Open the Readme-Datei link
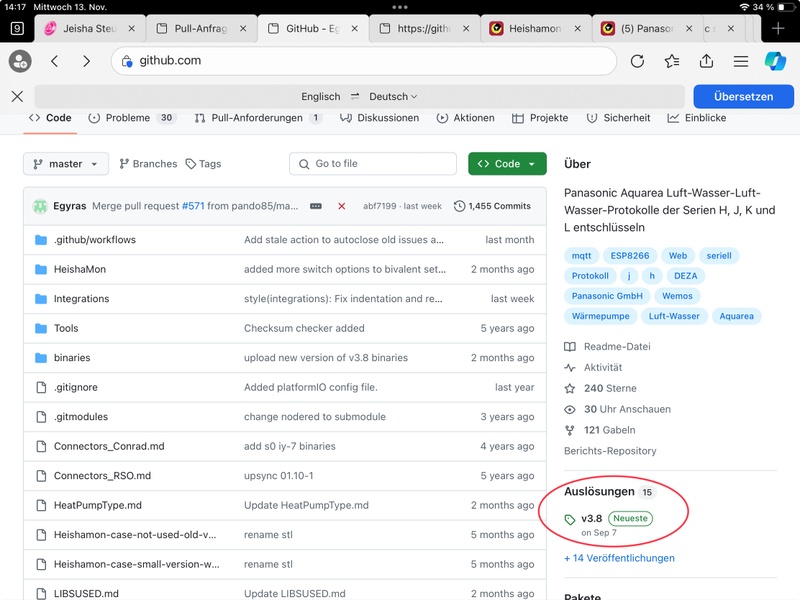This screenshot has height=600, width=800. (x=617, y=346)
